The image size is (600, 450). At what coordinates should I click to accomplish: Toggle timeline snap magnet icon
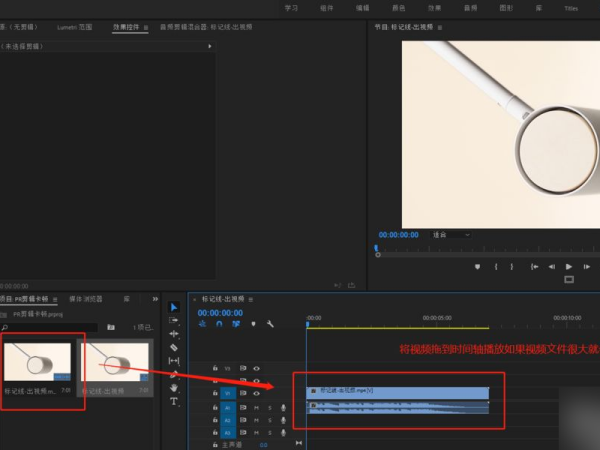[219, 323]
